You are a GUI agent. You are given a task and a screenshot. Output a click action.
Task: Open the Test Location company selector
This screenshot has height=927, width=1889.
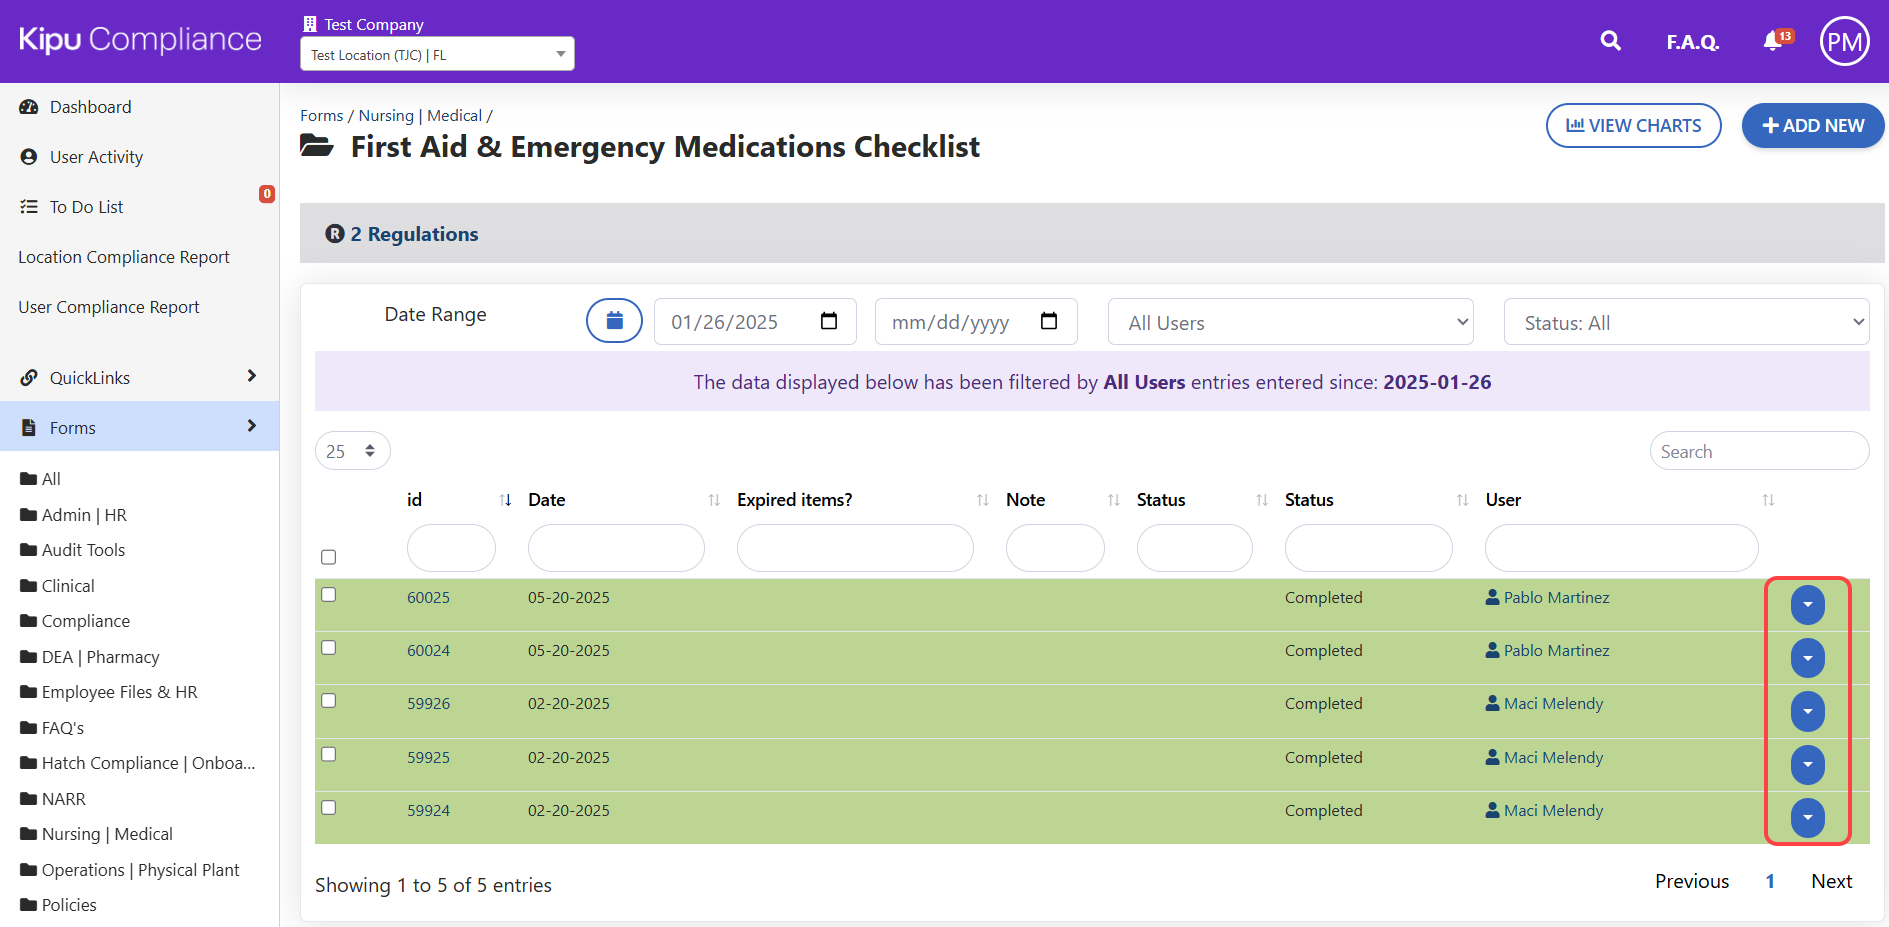click(x=437, y=54)
